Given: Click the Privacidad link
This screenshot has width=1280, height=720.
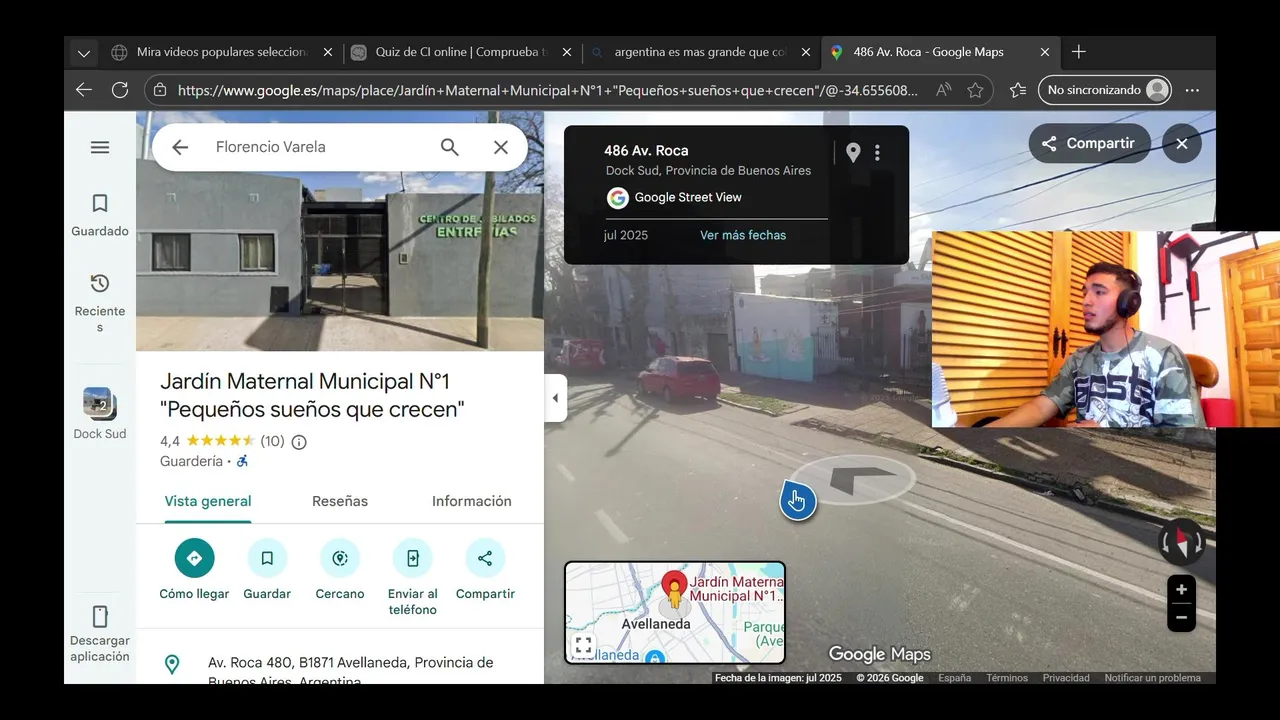Looking at the screenshot, I should [x=1066, y=678].
